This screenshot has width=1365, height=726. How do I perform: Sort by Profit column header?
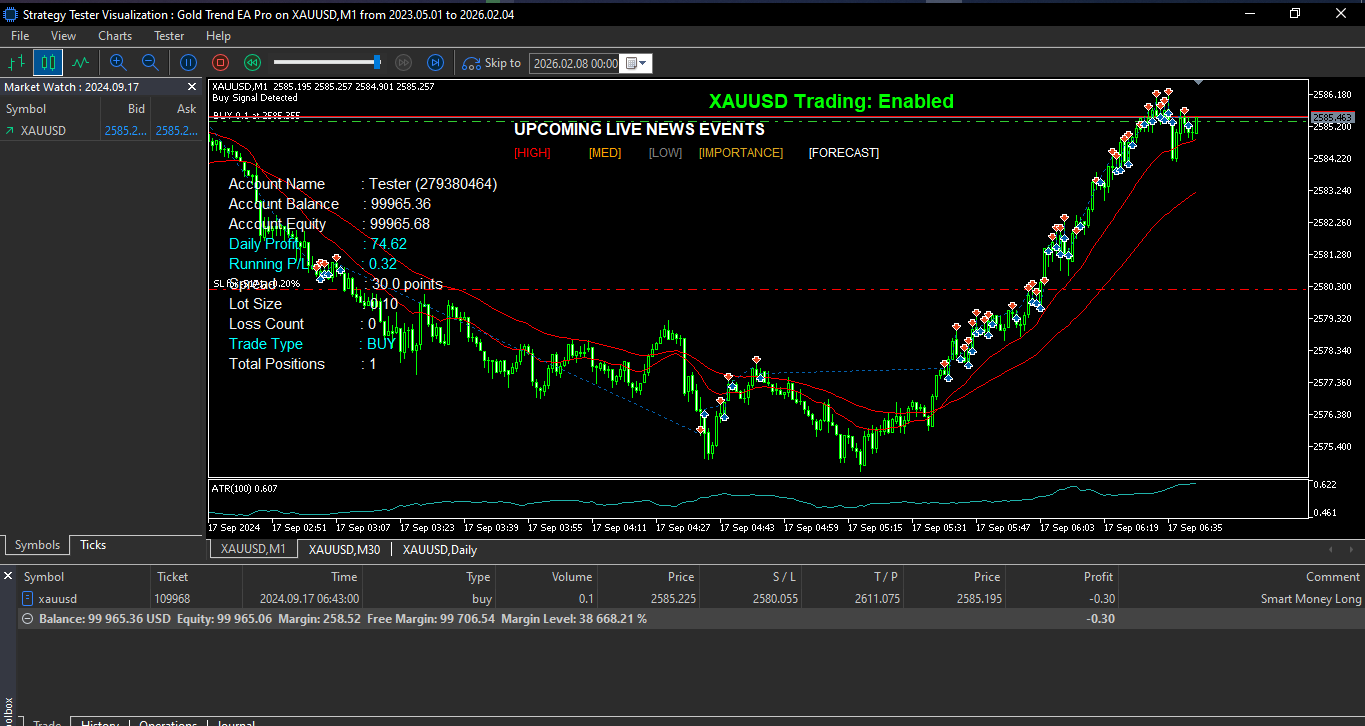coord(1098,577)
